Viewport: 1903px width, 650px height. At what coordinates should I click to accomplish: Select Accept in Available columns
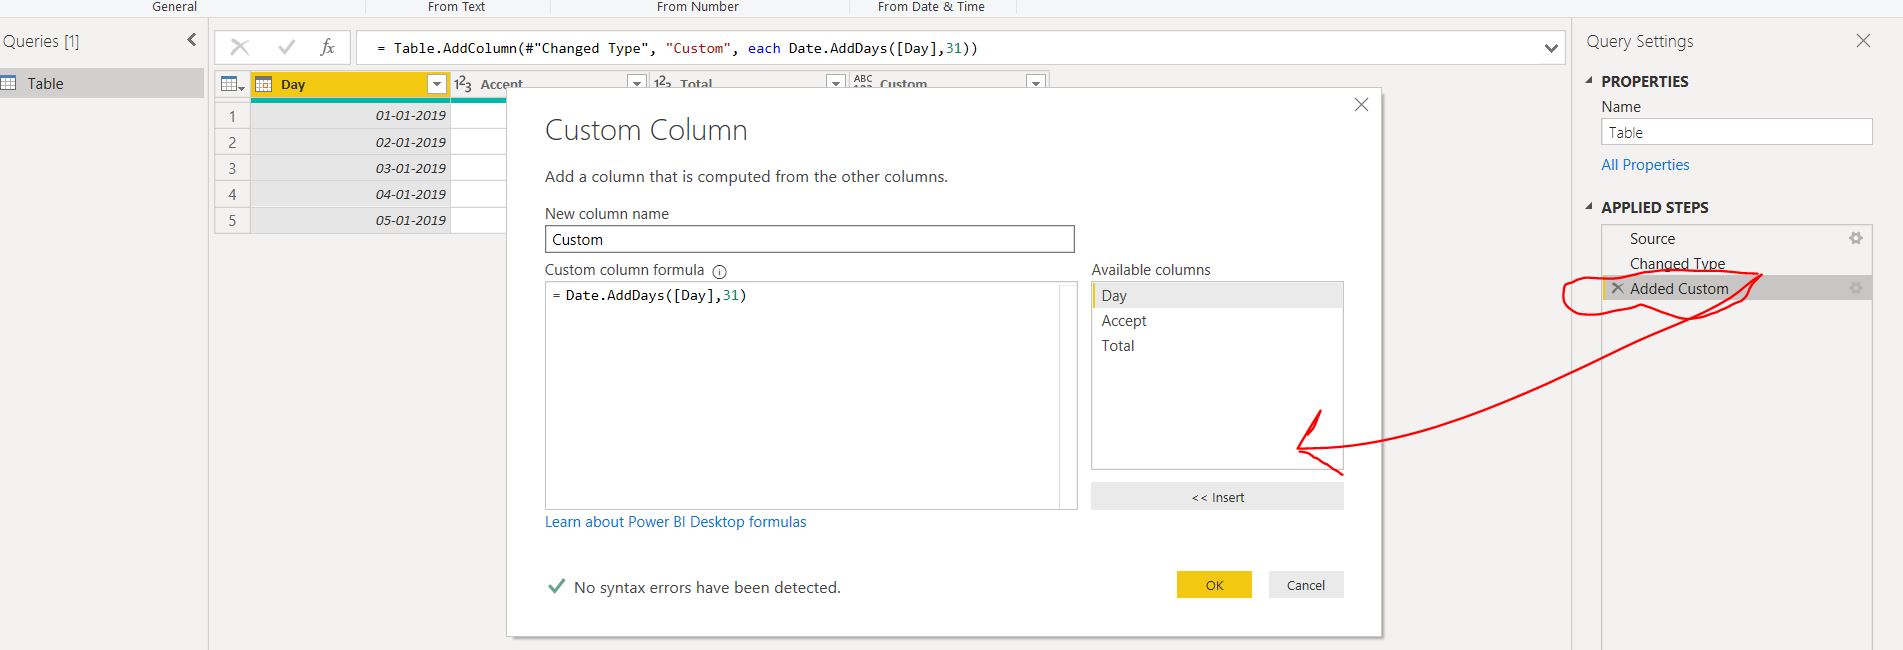point(1217,321)
